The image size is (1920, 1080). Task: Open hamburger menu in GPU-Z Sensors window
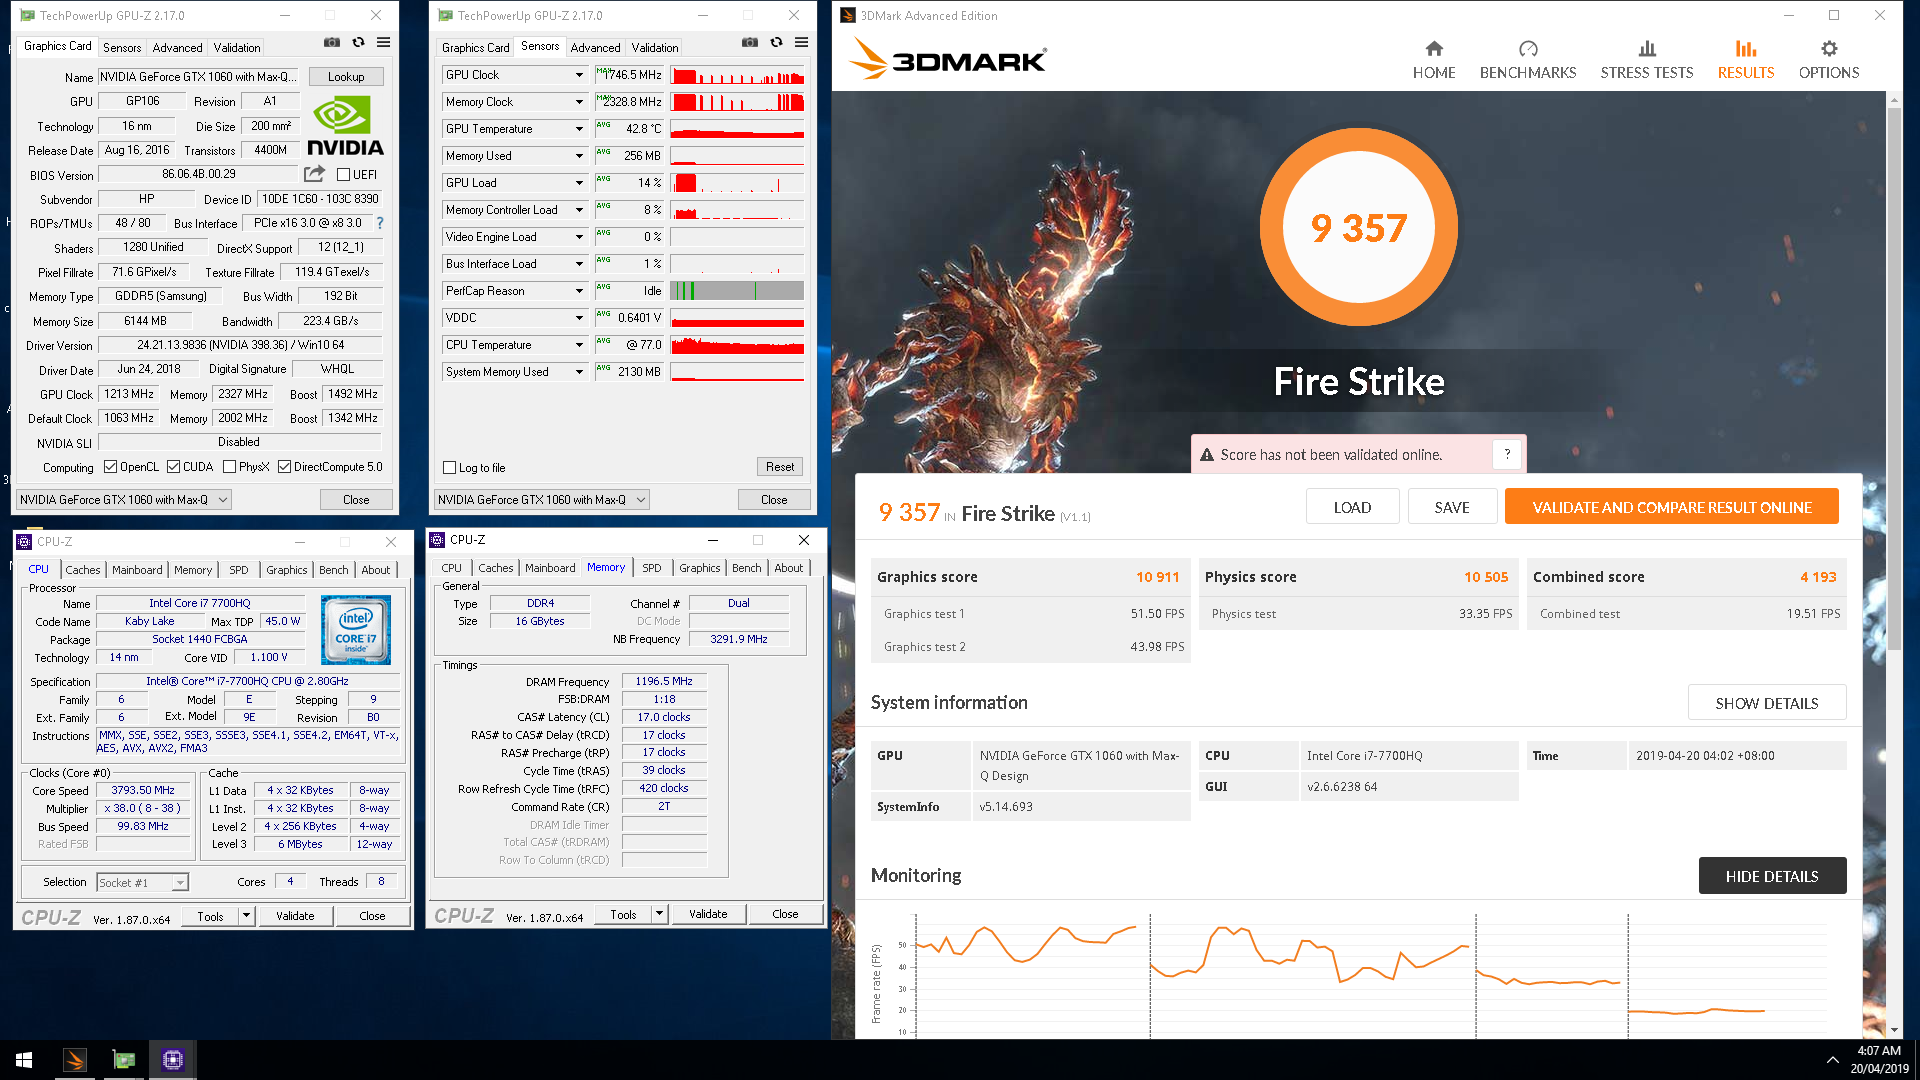click(802, 43)
